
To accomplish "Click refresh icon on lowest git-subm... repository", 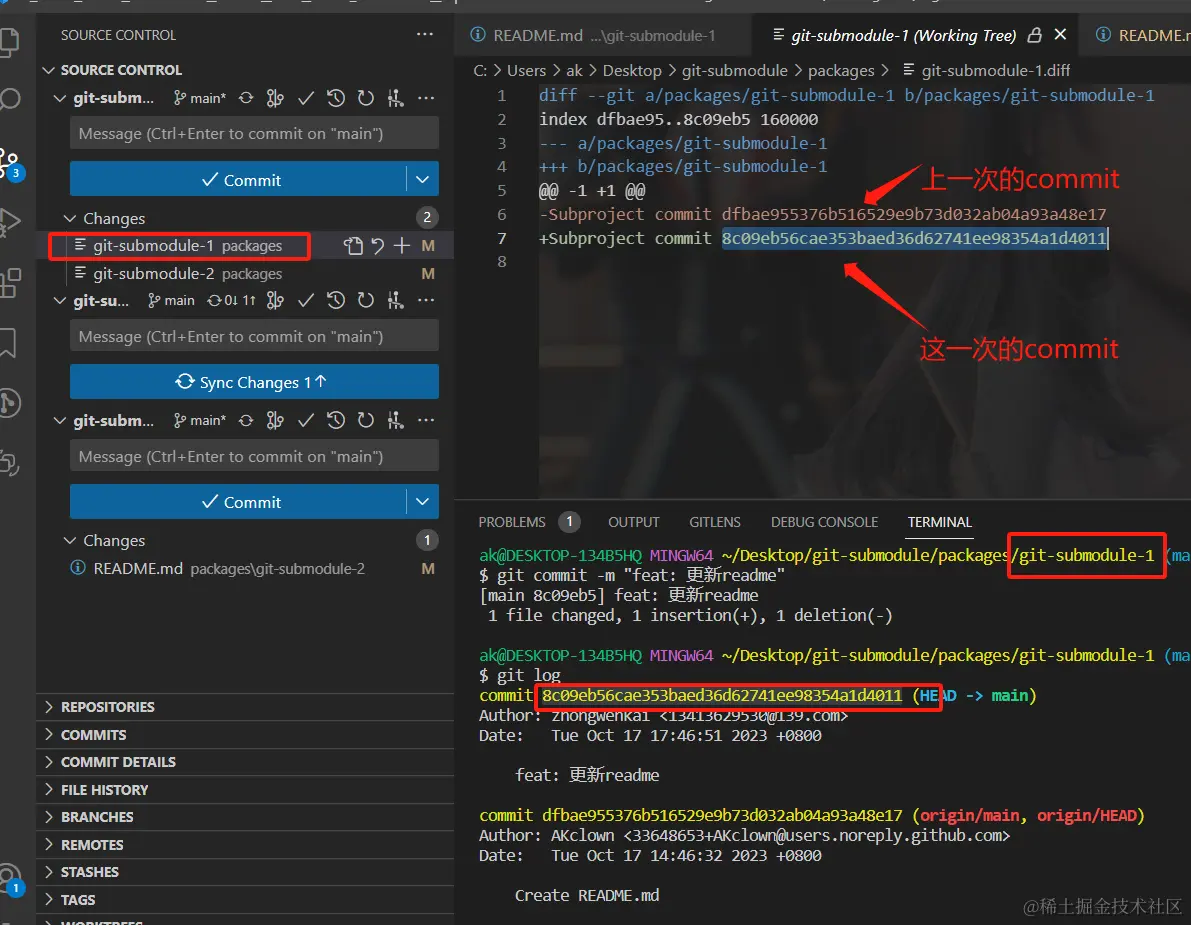I will (365, 420).
